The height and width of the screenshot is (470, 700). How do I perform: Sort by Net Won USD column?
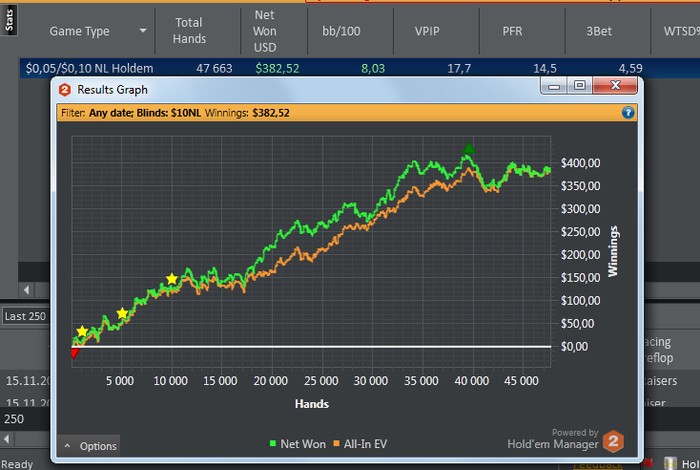[265, 31]
